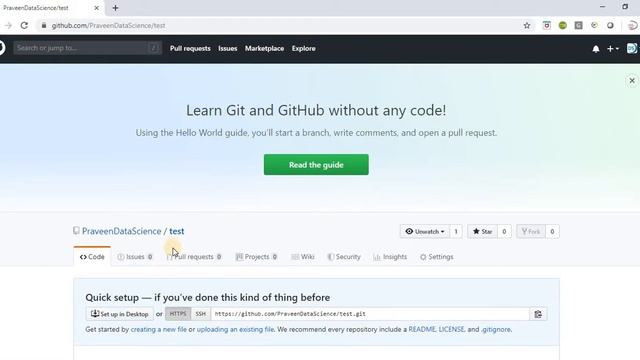This screenshot has height=360, width=640.
Task: View watchers count 1
Action: coord(456,231)
